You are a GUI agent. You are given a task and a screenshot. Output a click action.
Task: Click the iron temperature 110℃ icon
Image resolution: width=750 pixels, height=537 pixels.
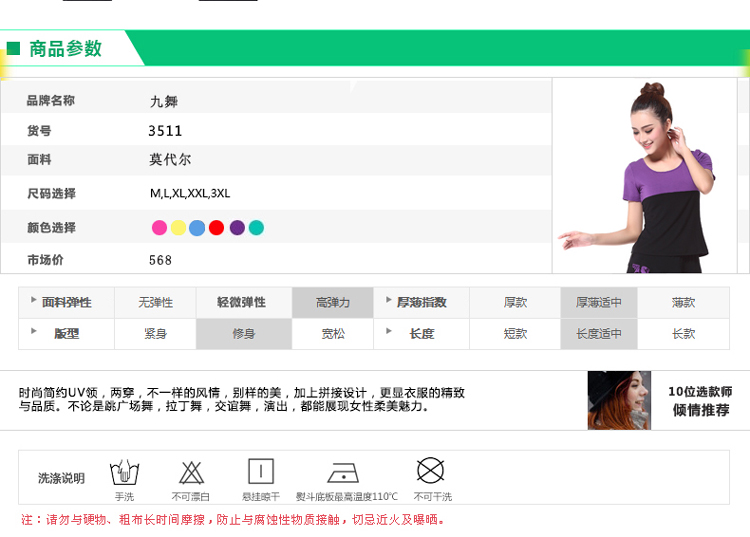pyautogui.click(x=346, y=472)
